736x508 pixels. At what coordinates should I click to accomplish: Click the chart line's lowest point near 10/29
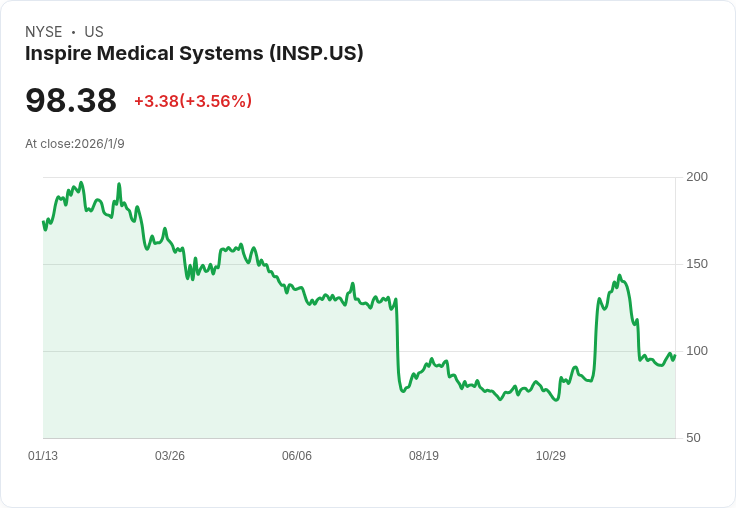pos(557,400)
